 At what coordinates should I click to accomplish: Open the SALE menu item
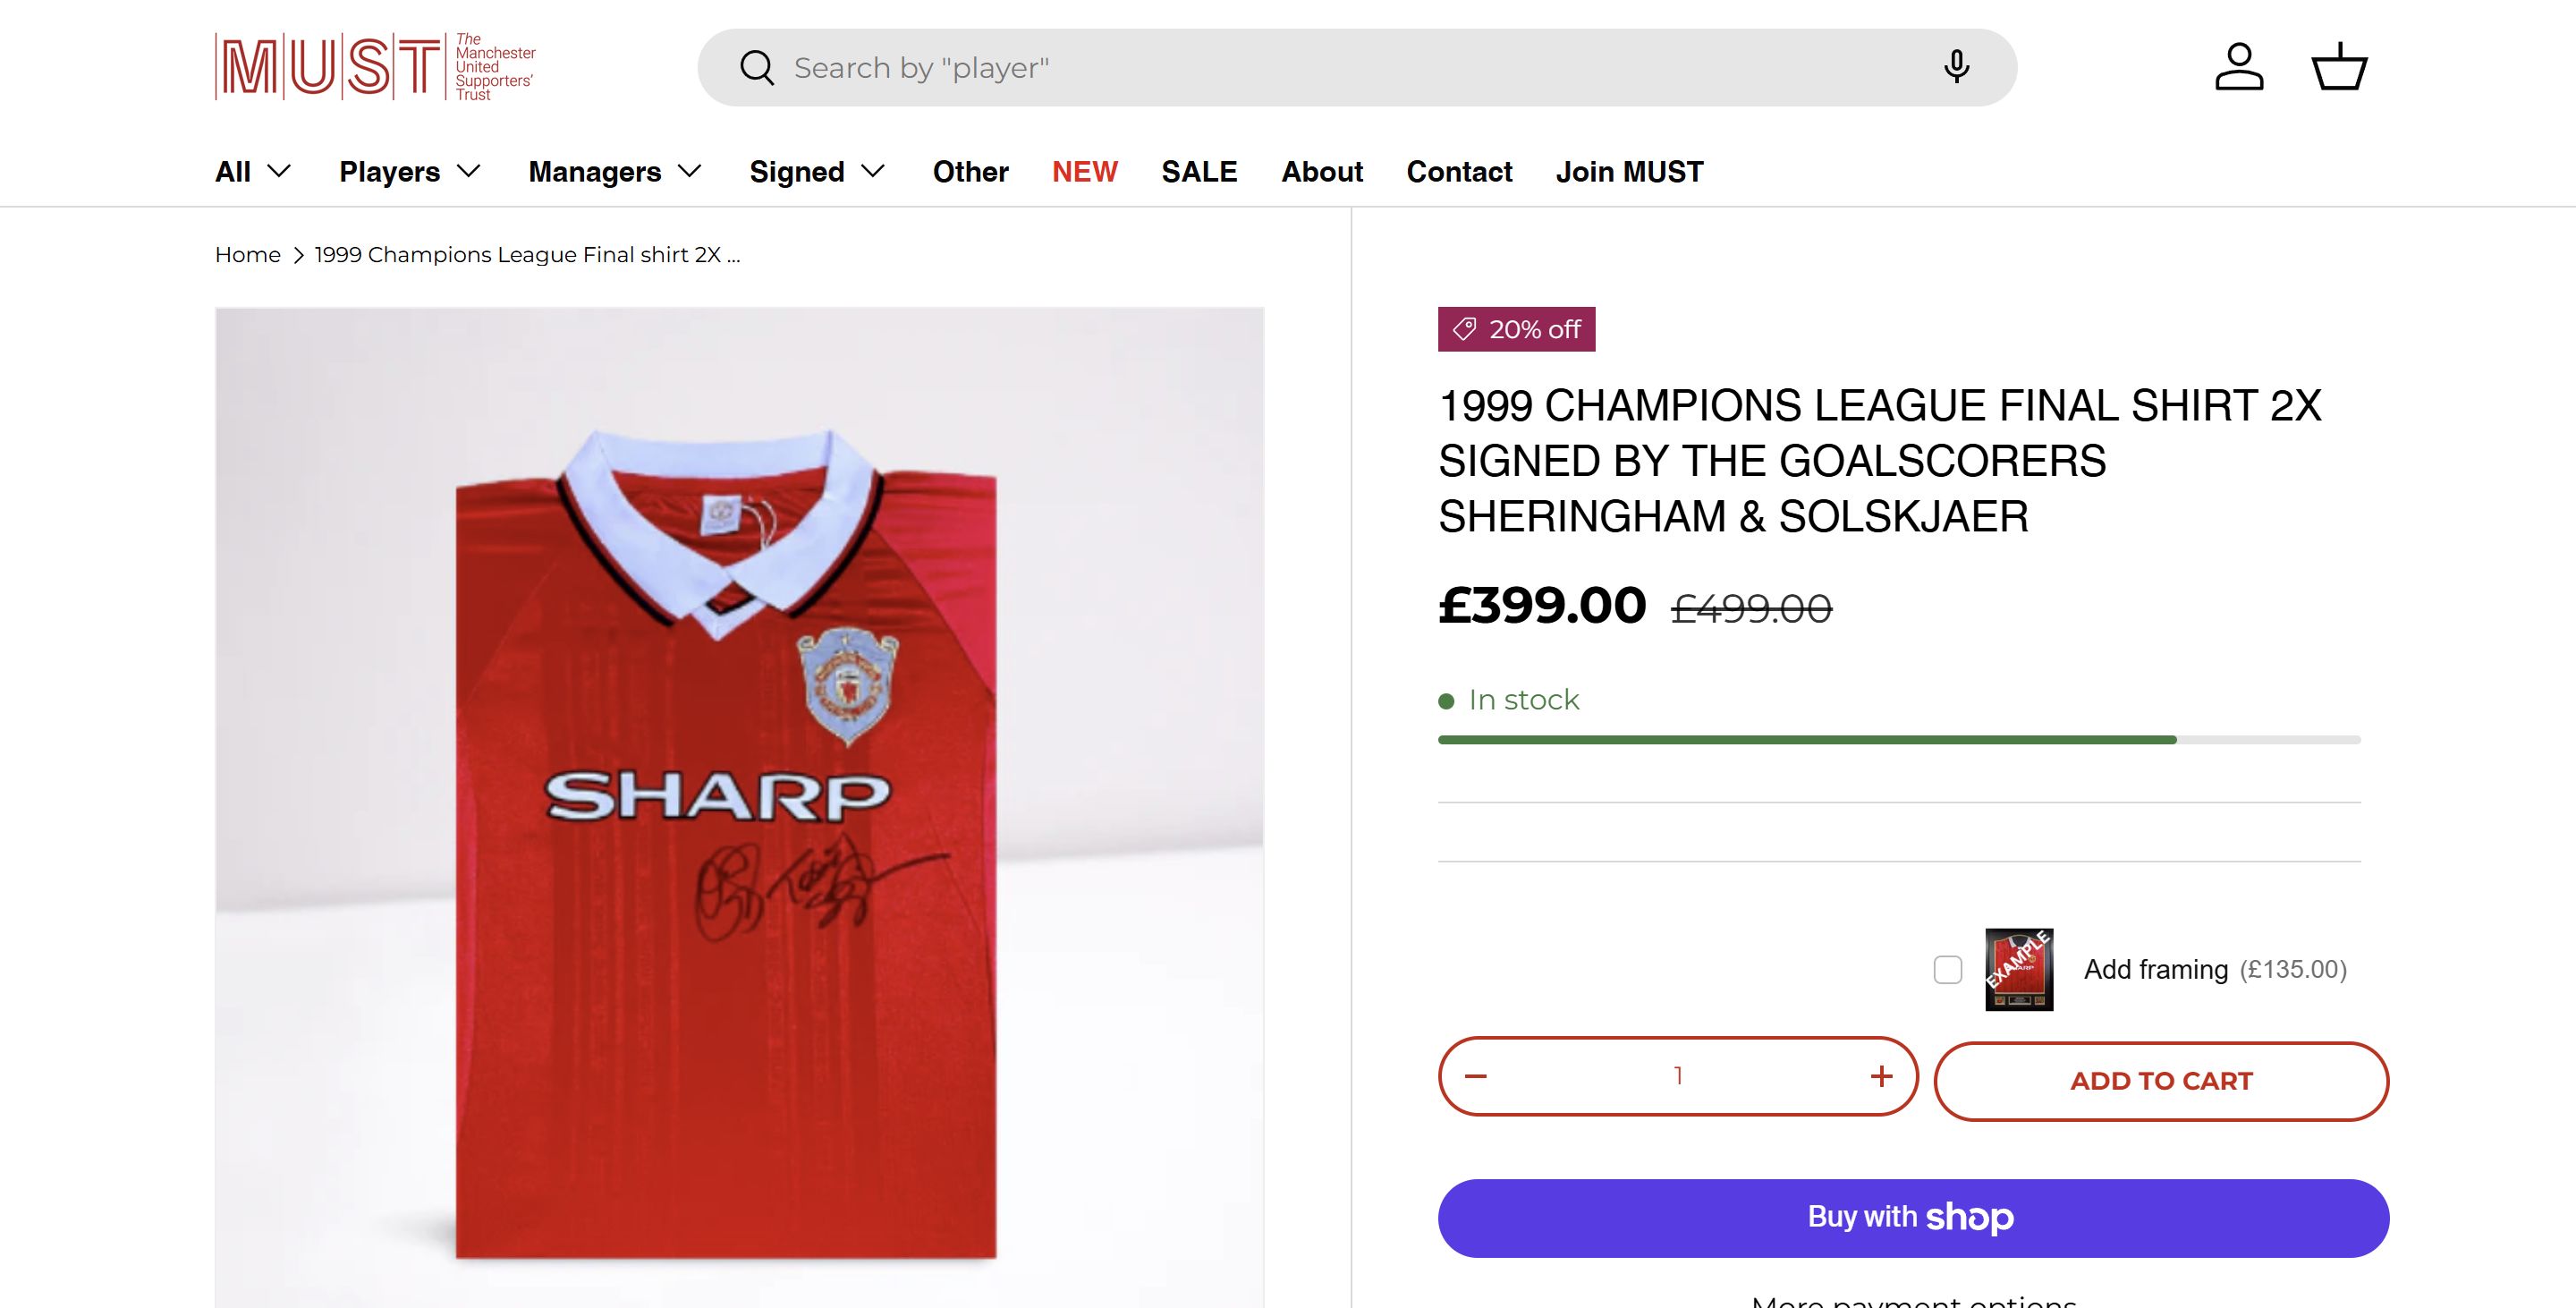[1199, 172]
